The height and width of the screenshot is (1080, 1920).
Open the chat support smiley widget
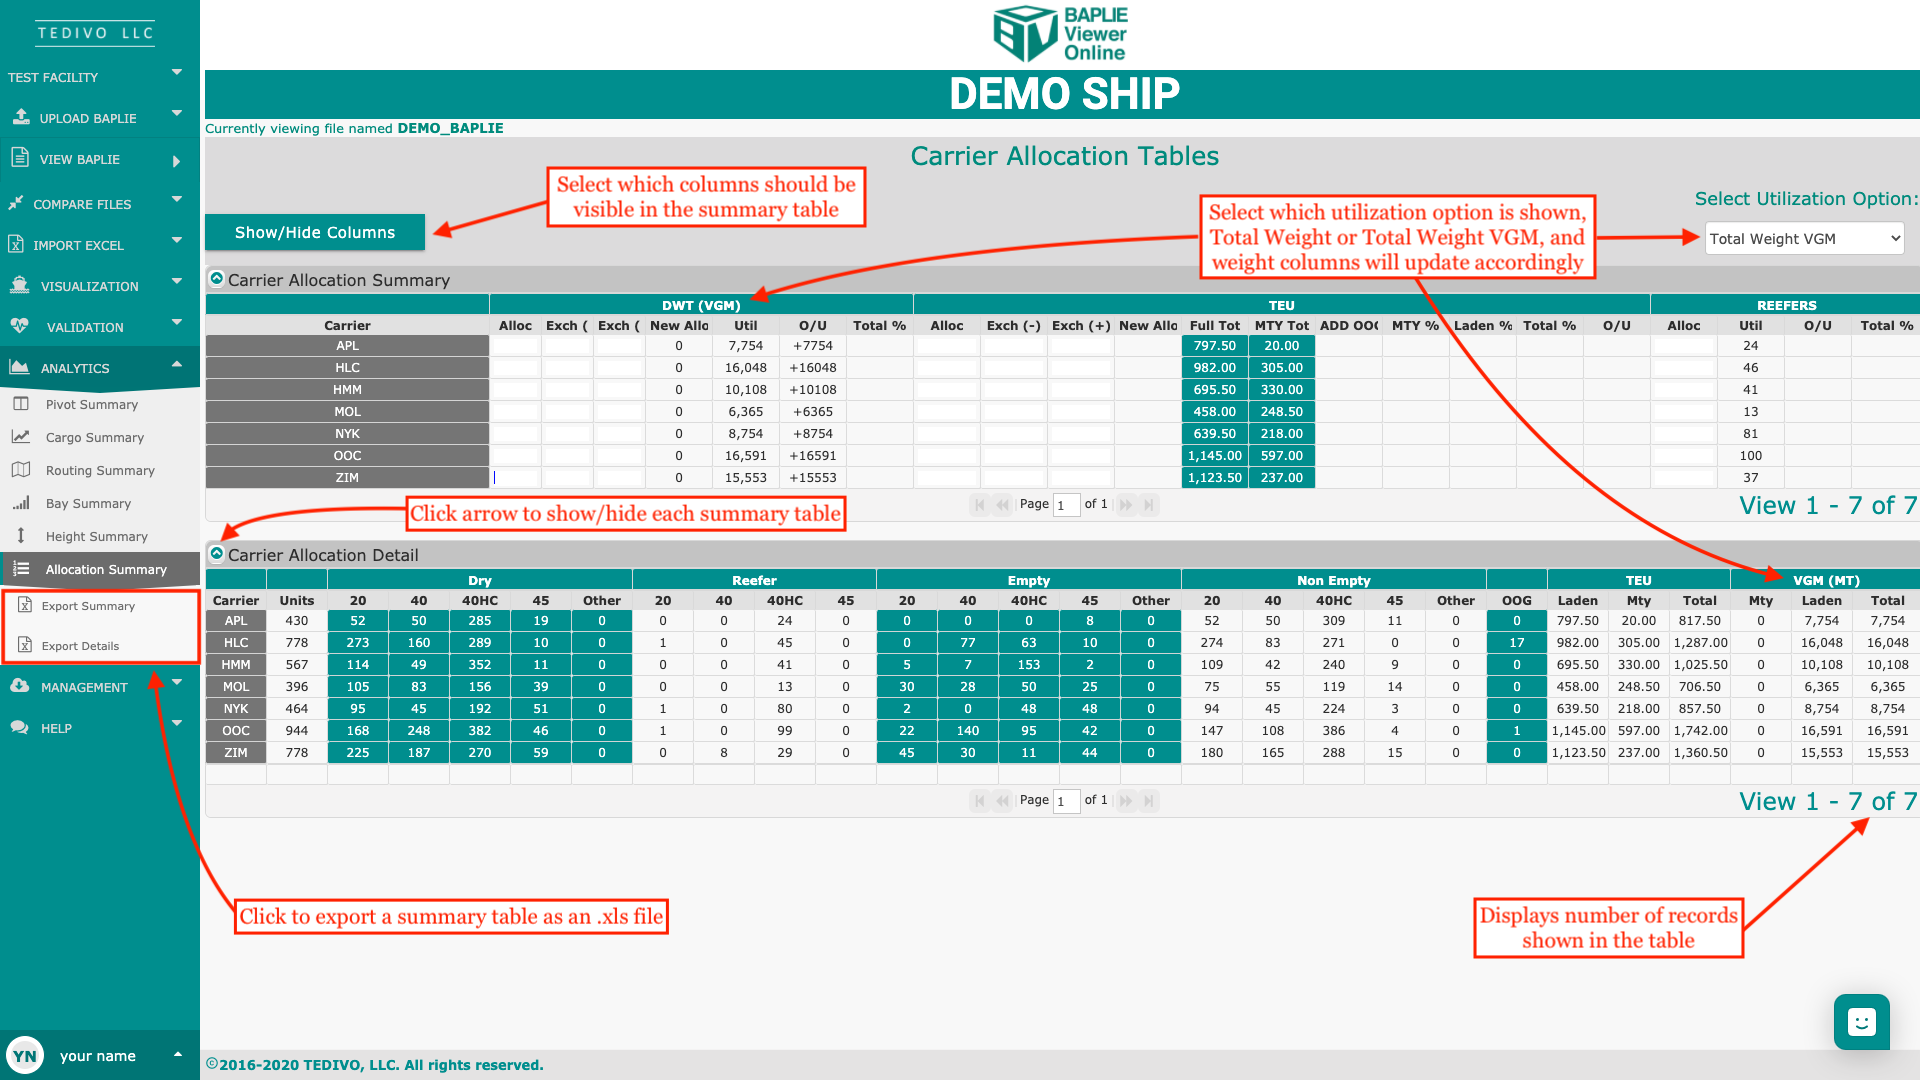1861,1022
